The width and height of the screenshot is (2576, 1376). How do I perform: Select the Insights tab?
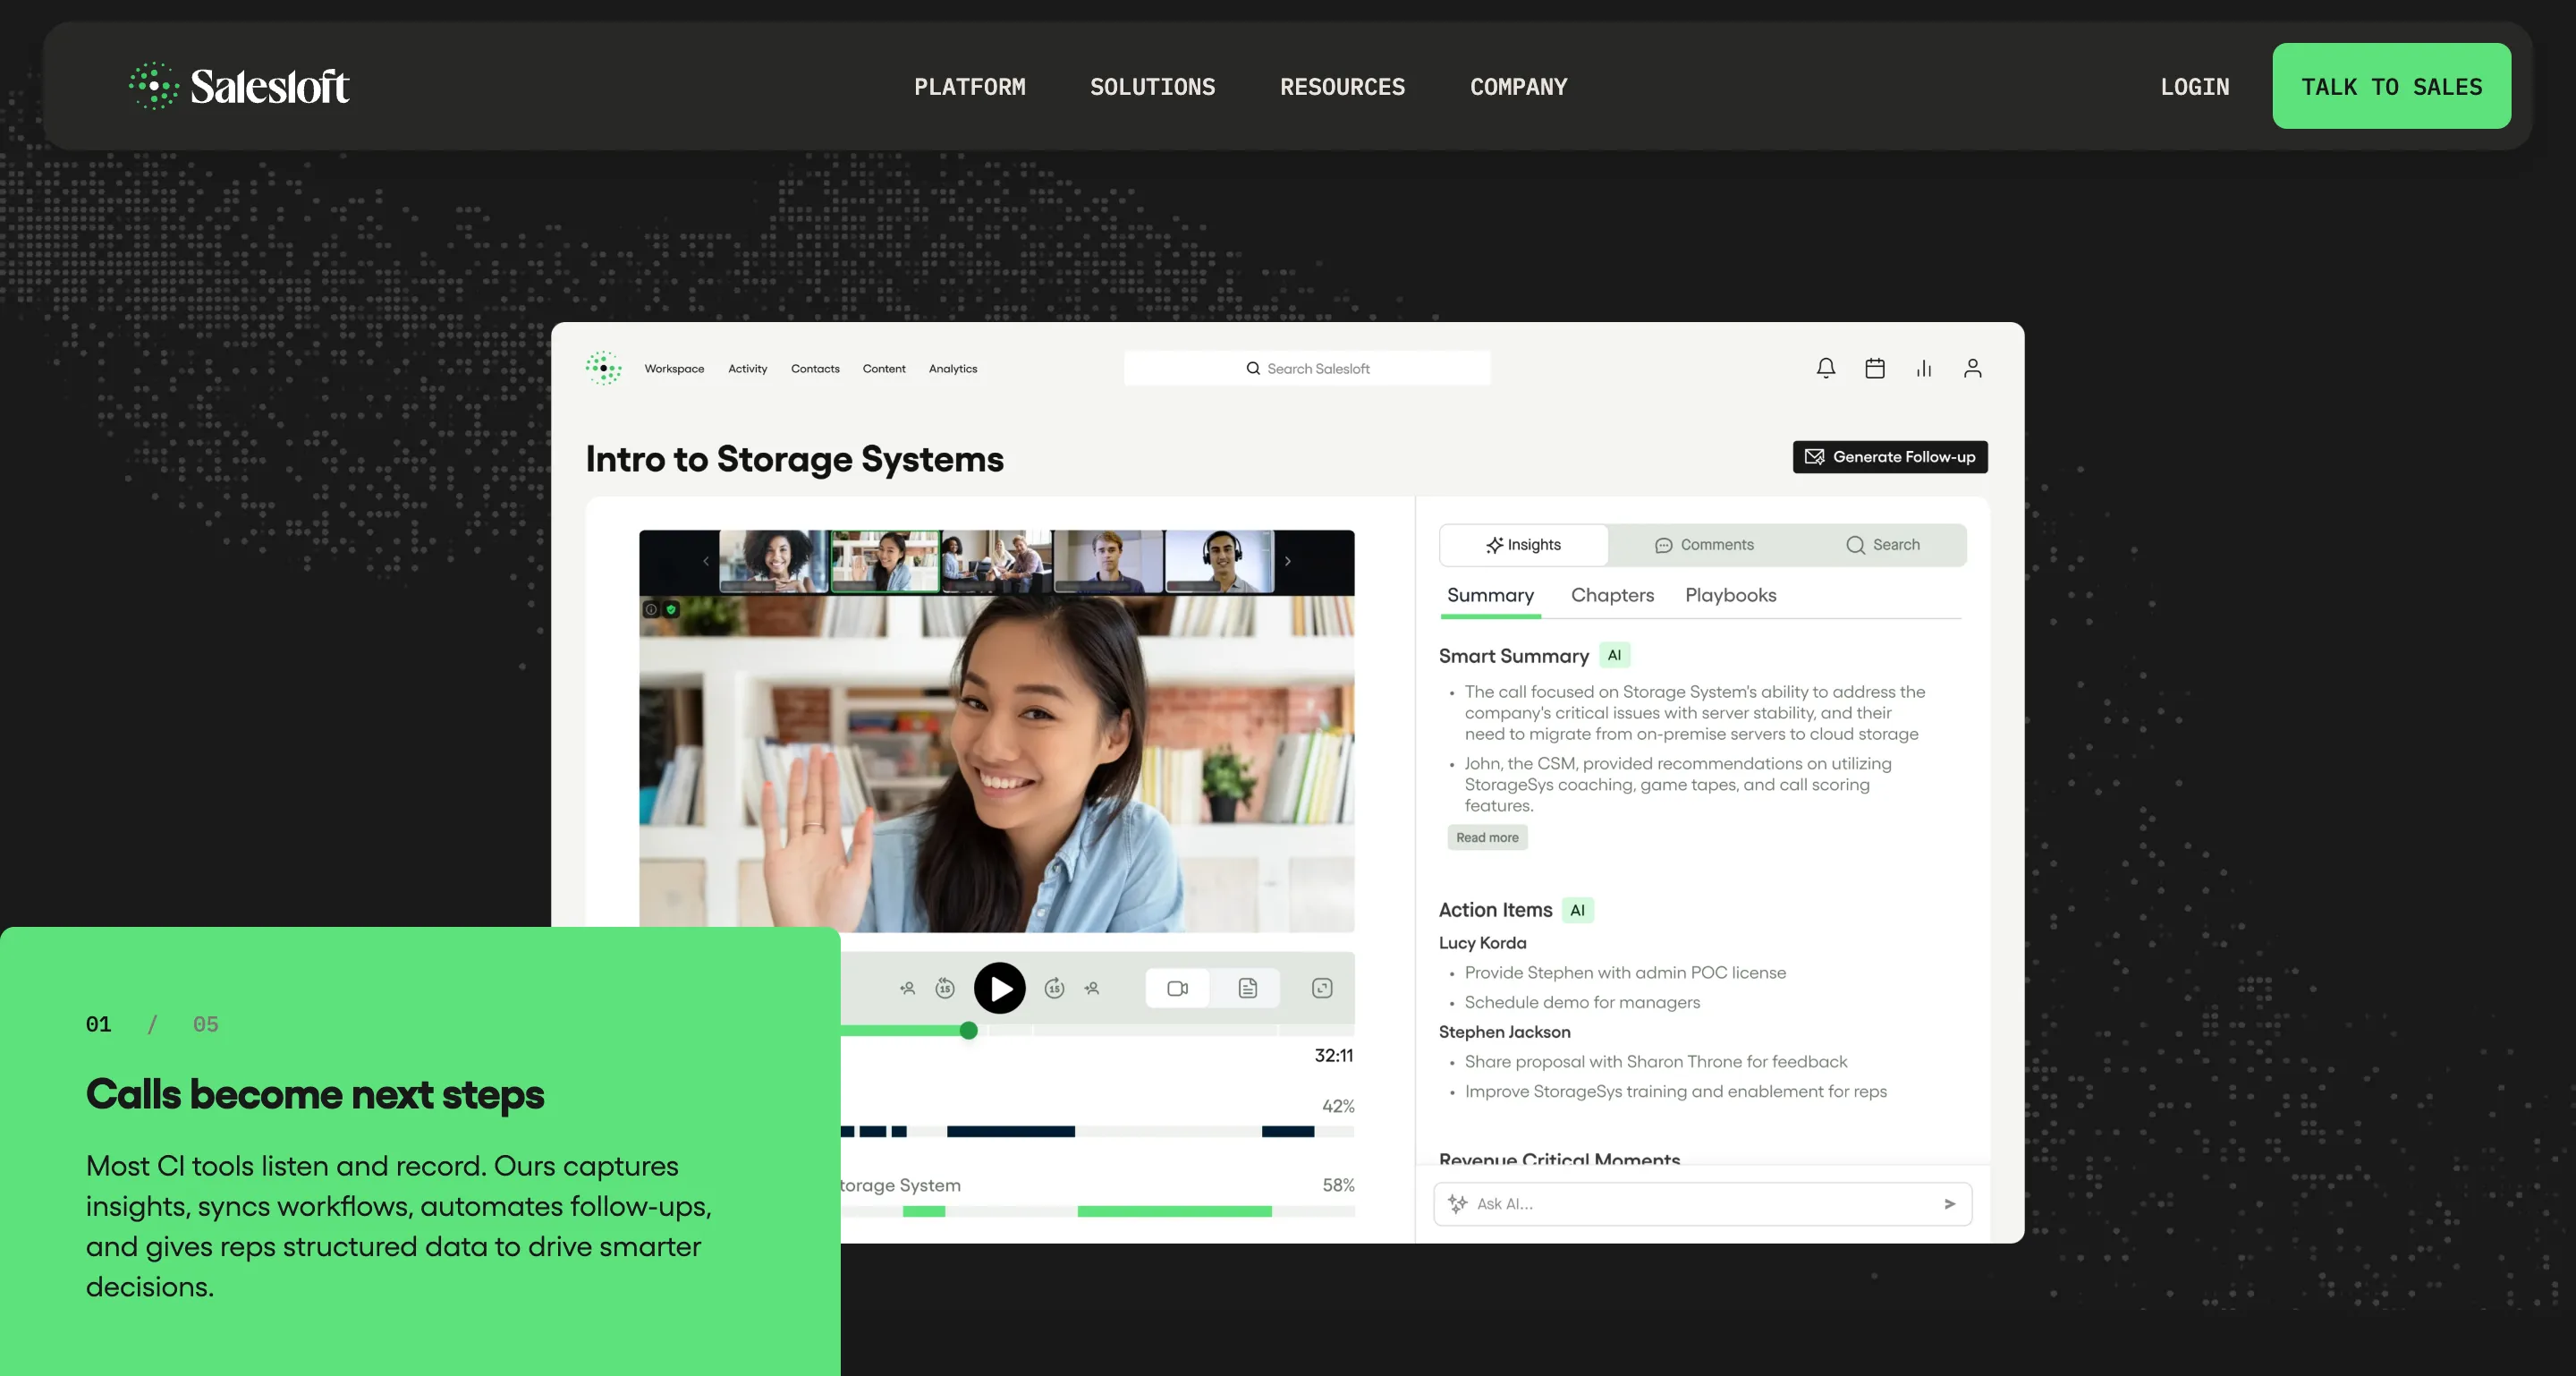pos(1523,545)
